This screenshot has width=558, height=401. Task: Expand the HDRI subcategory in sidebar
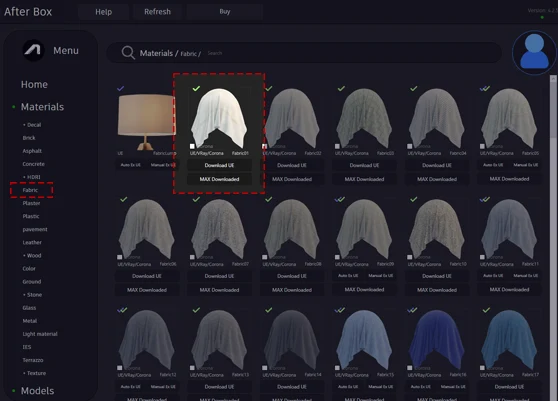coord(32,177)
